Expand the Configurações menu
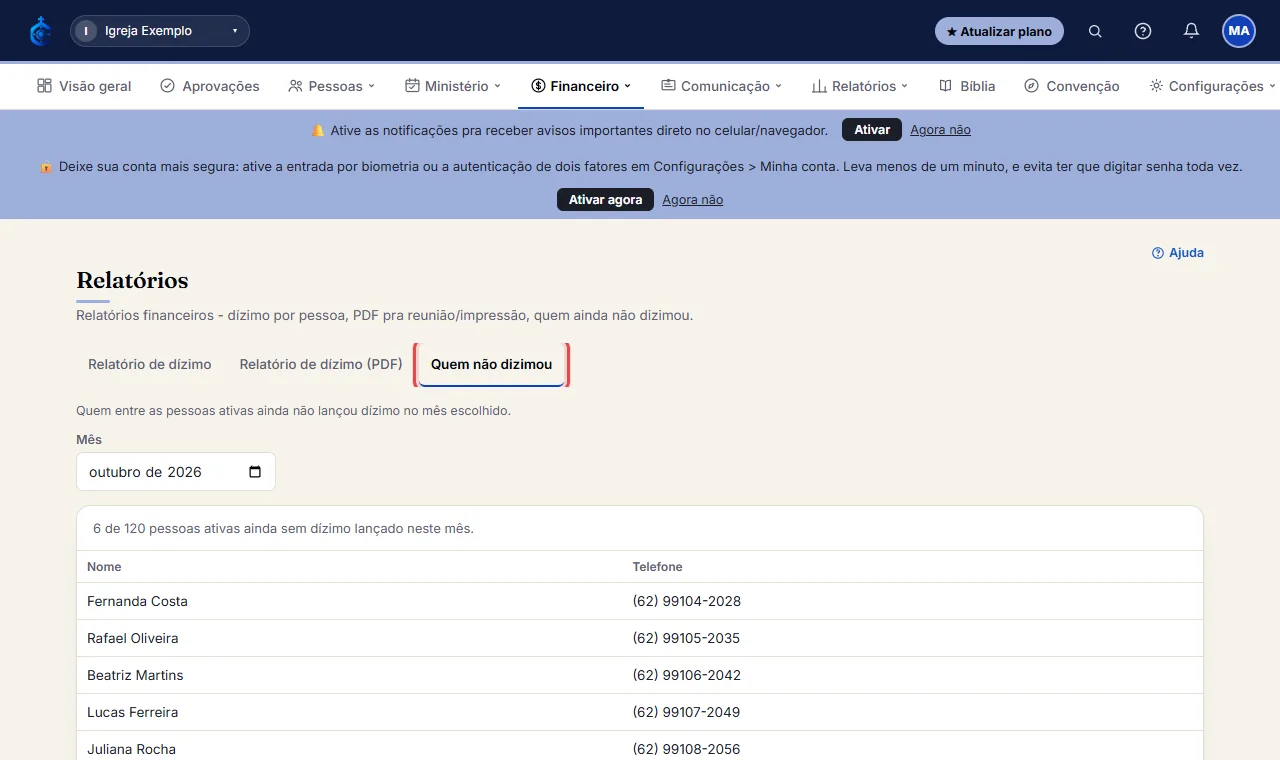 click(x=1213, y=86)
